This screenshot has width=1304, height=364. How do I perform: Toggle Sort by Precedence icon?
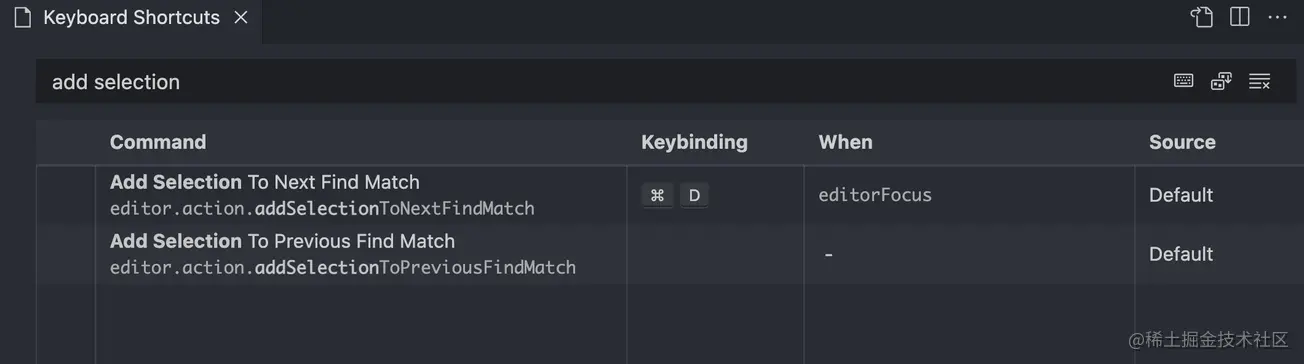coord(1221,81)
